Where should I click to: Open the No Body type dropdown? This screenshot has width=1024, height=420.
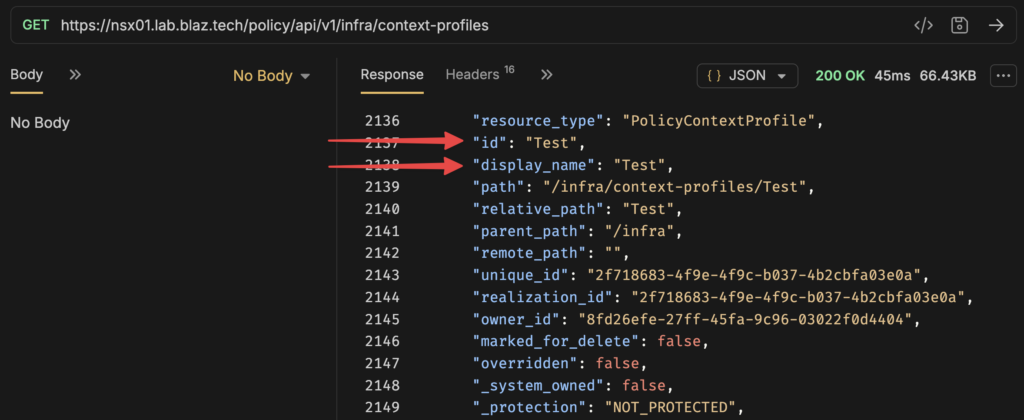[x=271, y=76]
